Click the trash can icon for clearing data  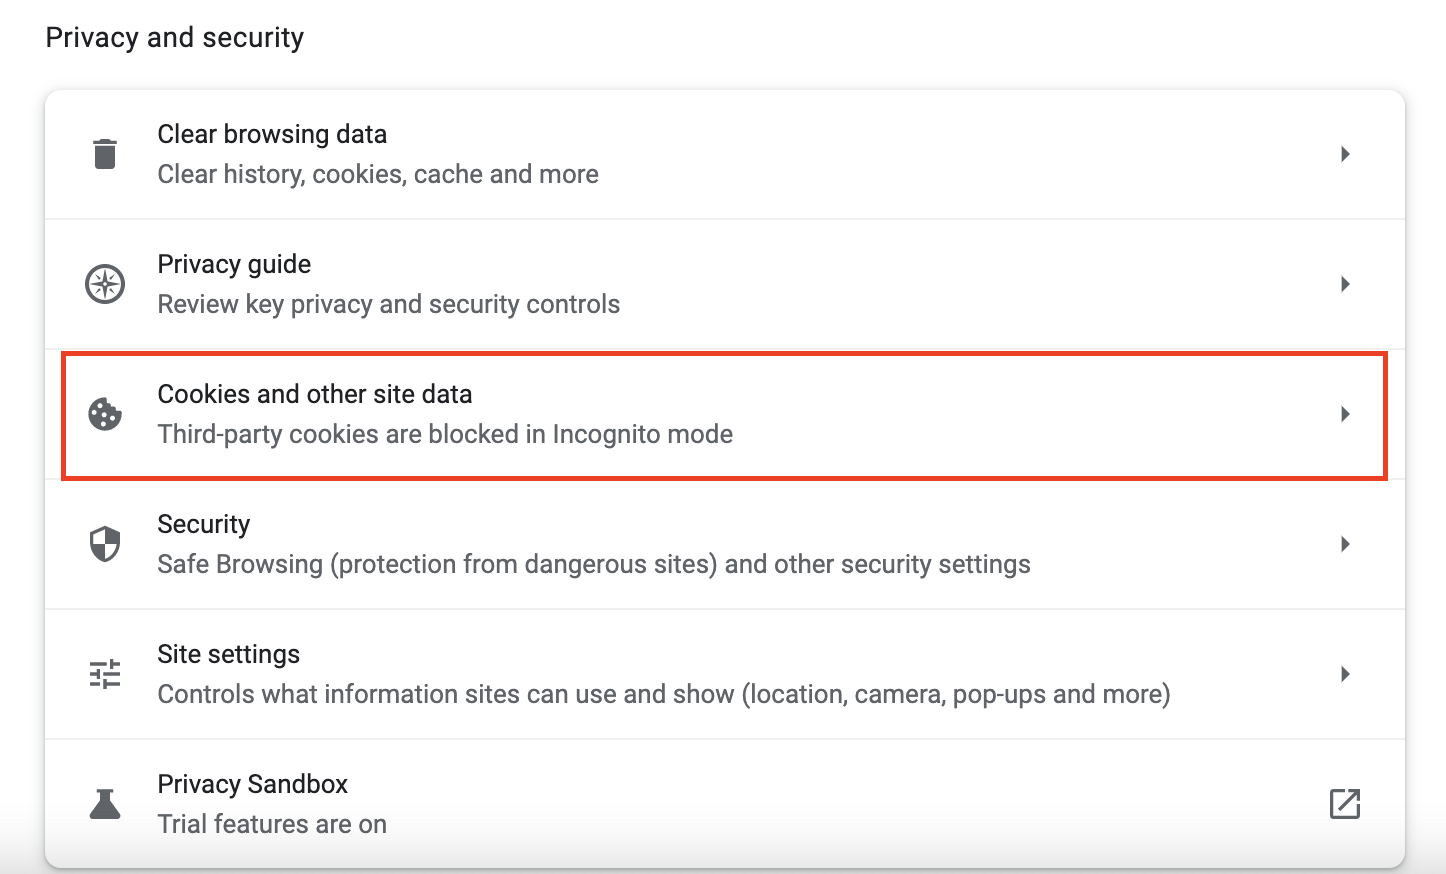pos(105,154)
